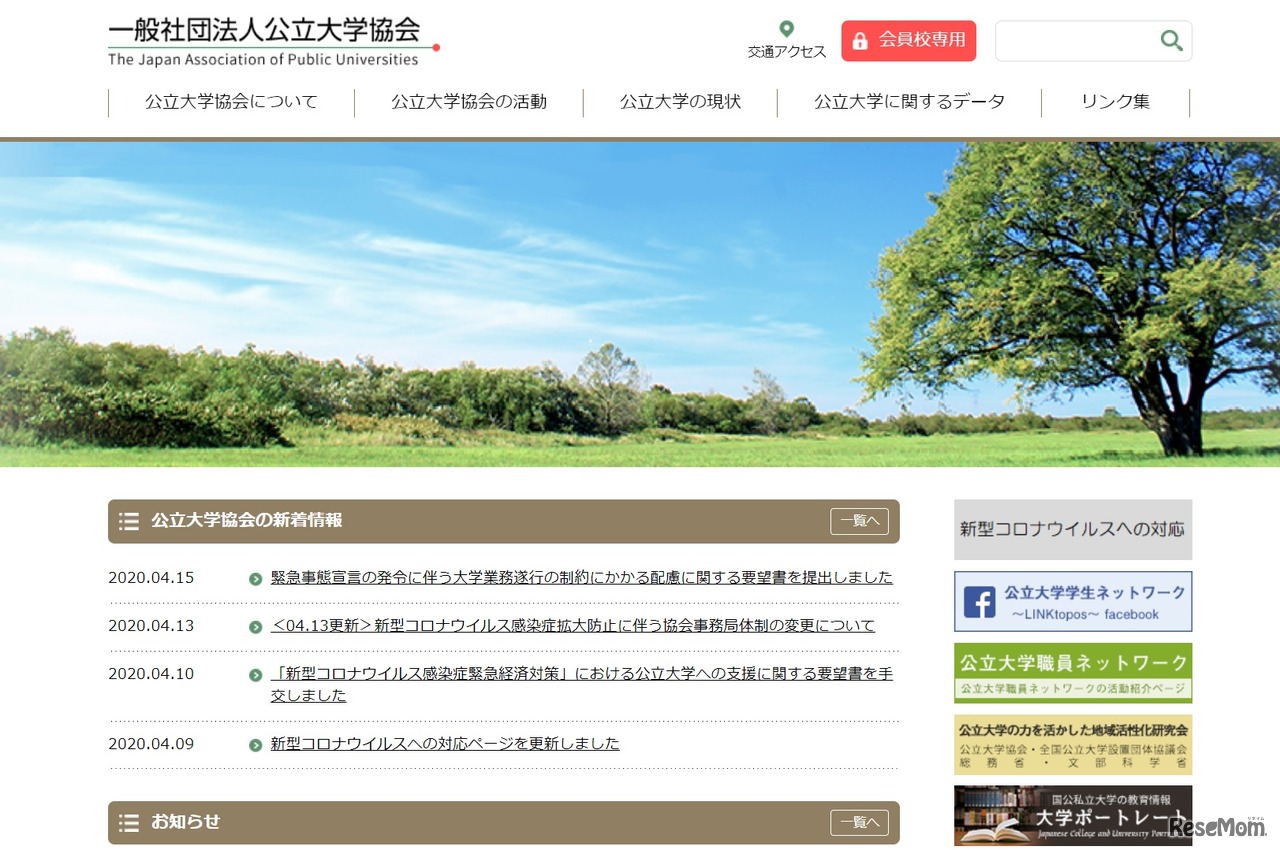The height and width of the screenshot is (850, 1280).
Task: Open 公立大学に関するデータ navigation item
Action: coord(908,101)
